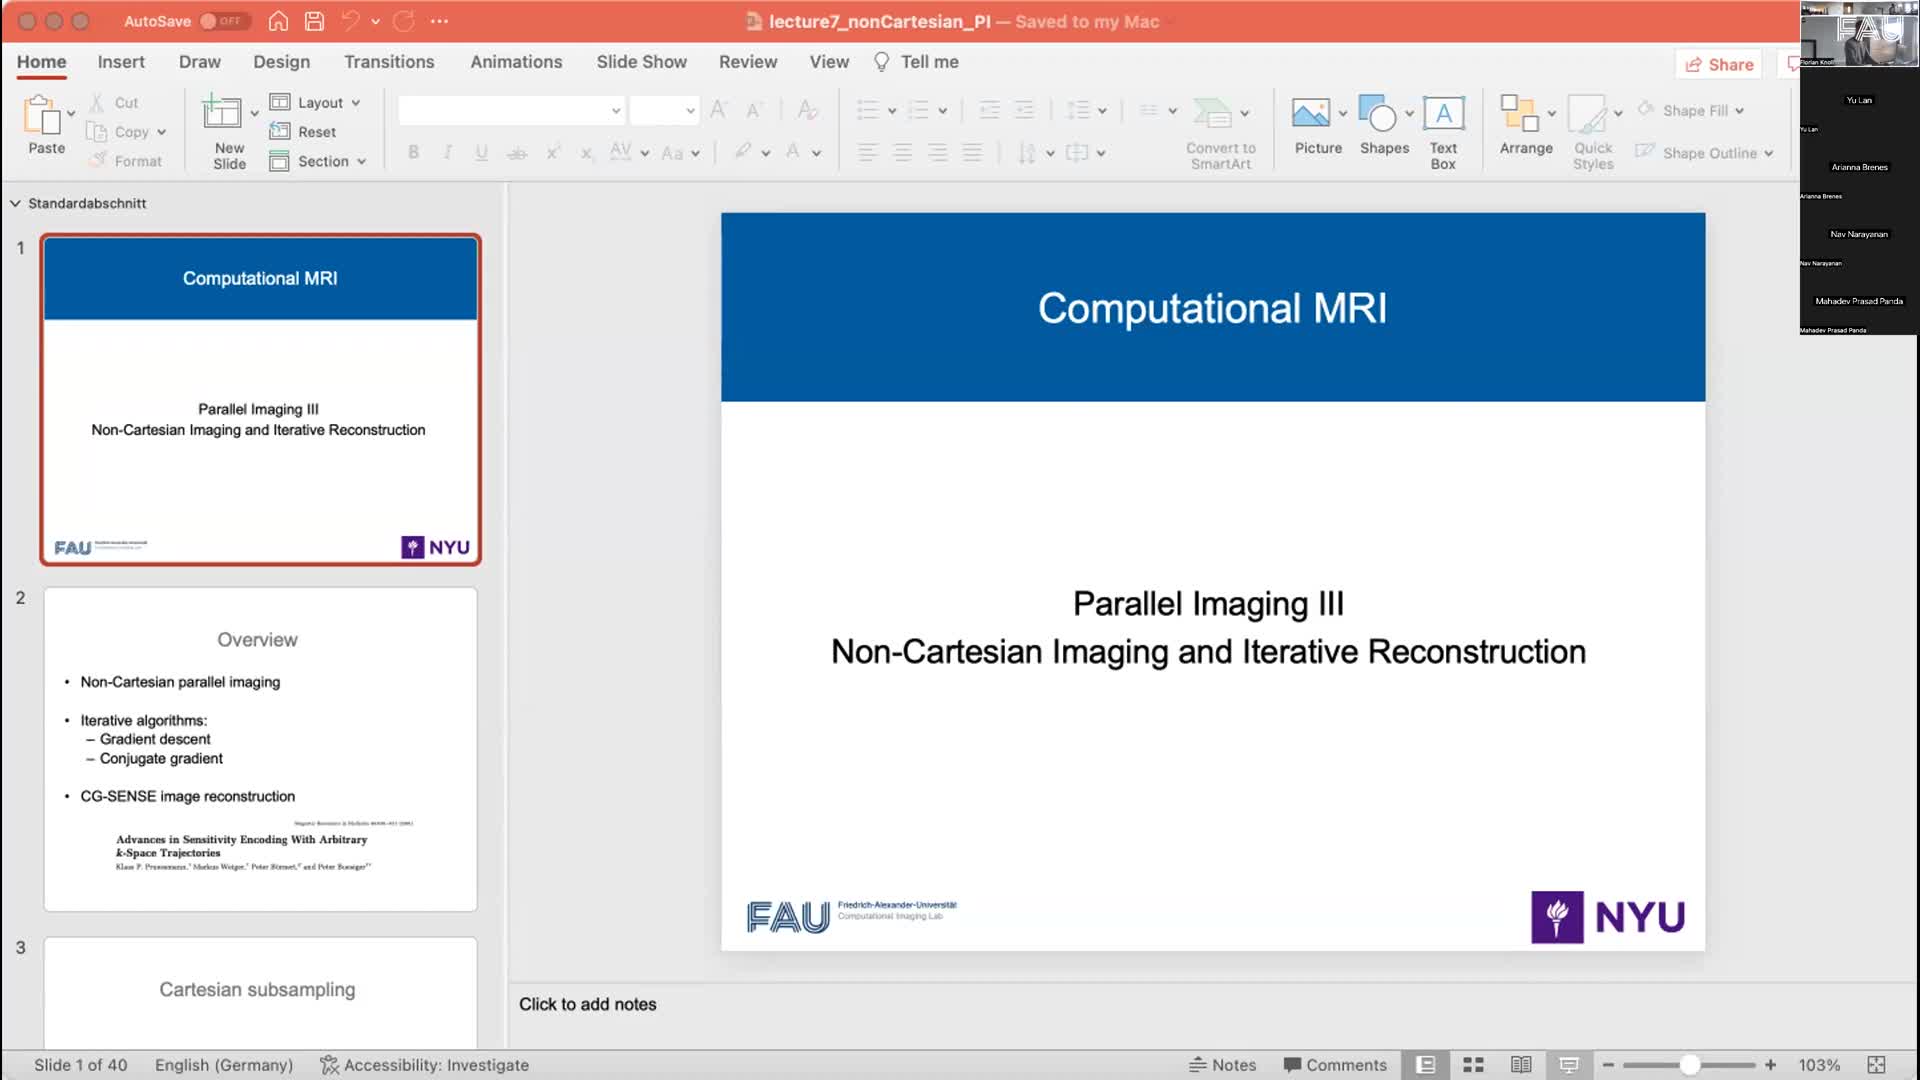Screen dimensions: 1920x1080
Task: Open the Transitions tab
Action: [389, 62]
